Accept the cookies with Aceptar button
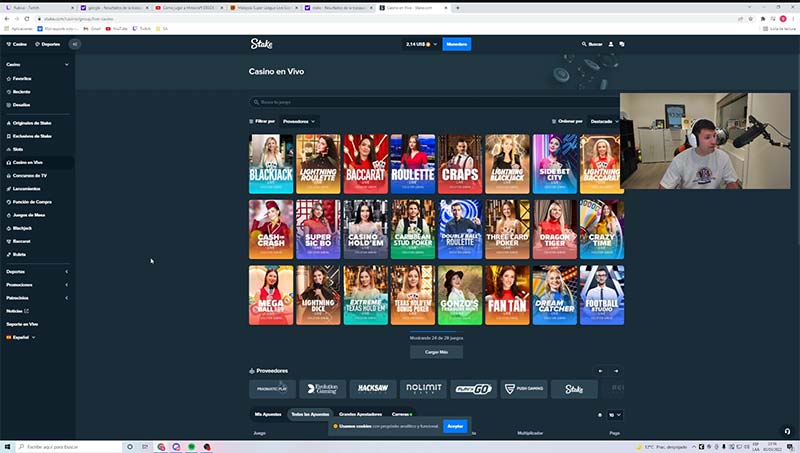The height and width of the screenshot is (453, 800). pos(455,426)
